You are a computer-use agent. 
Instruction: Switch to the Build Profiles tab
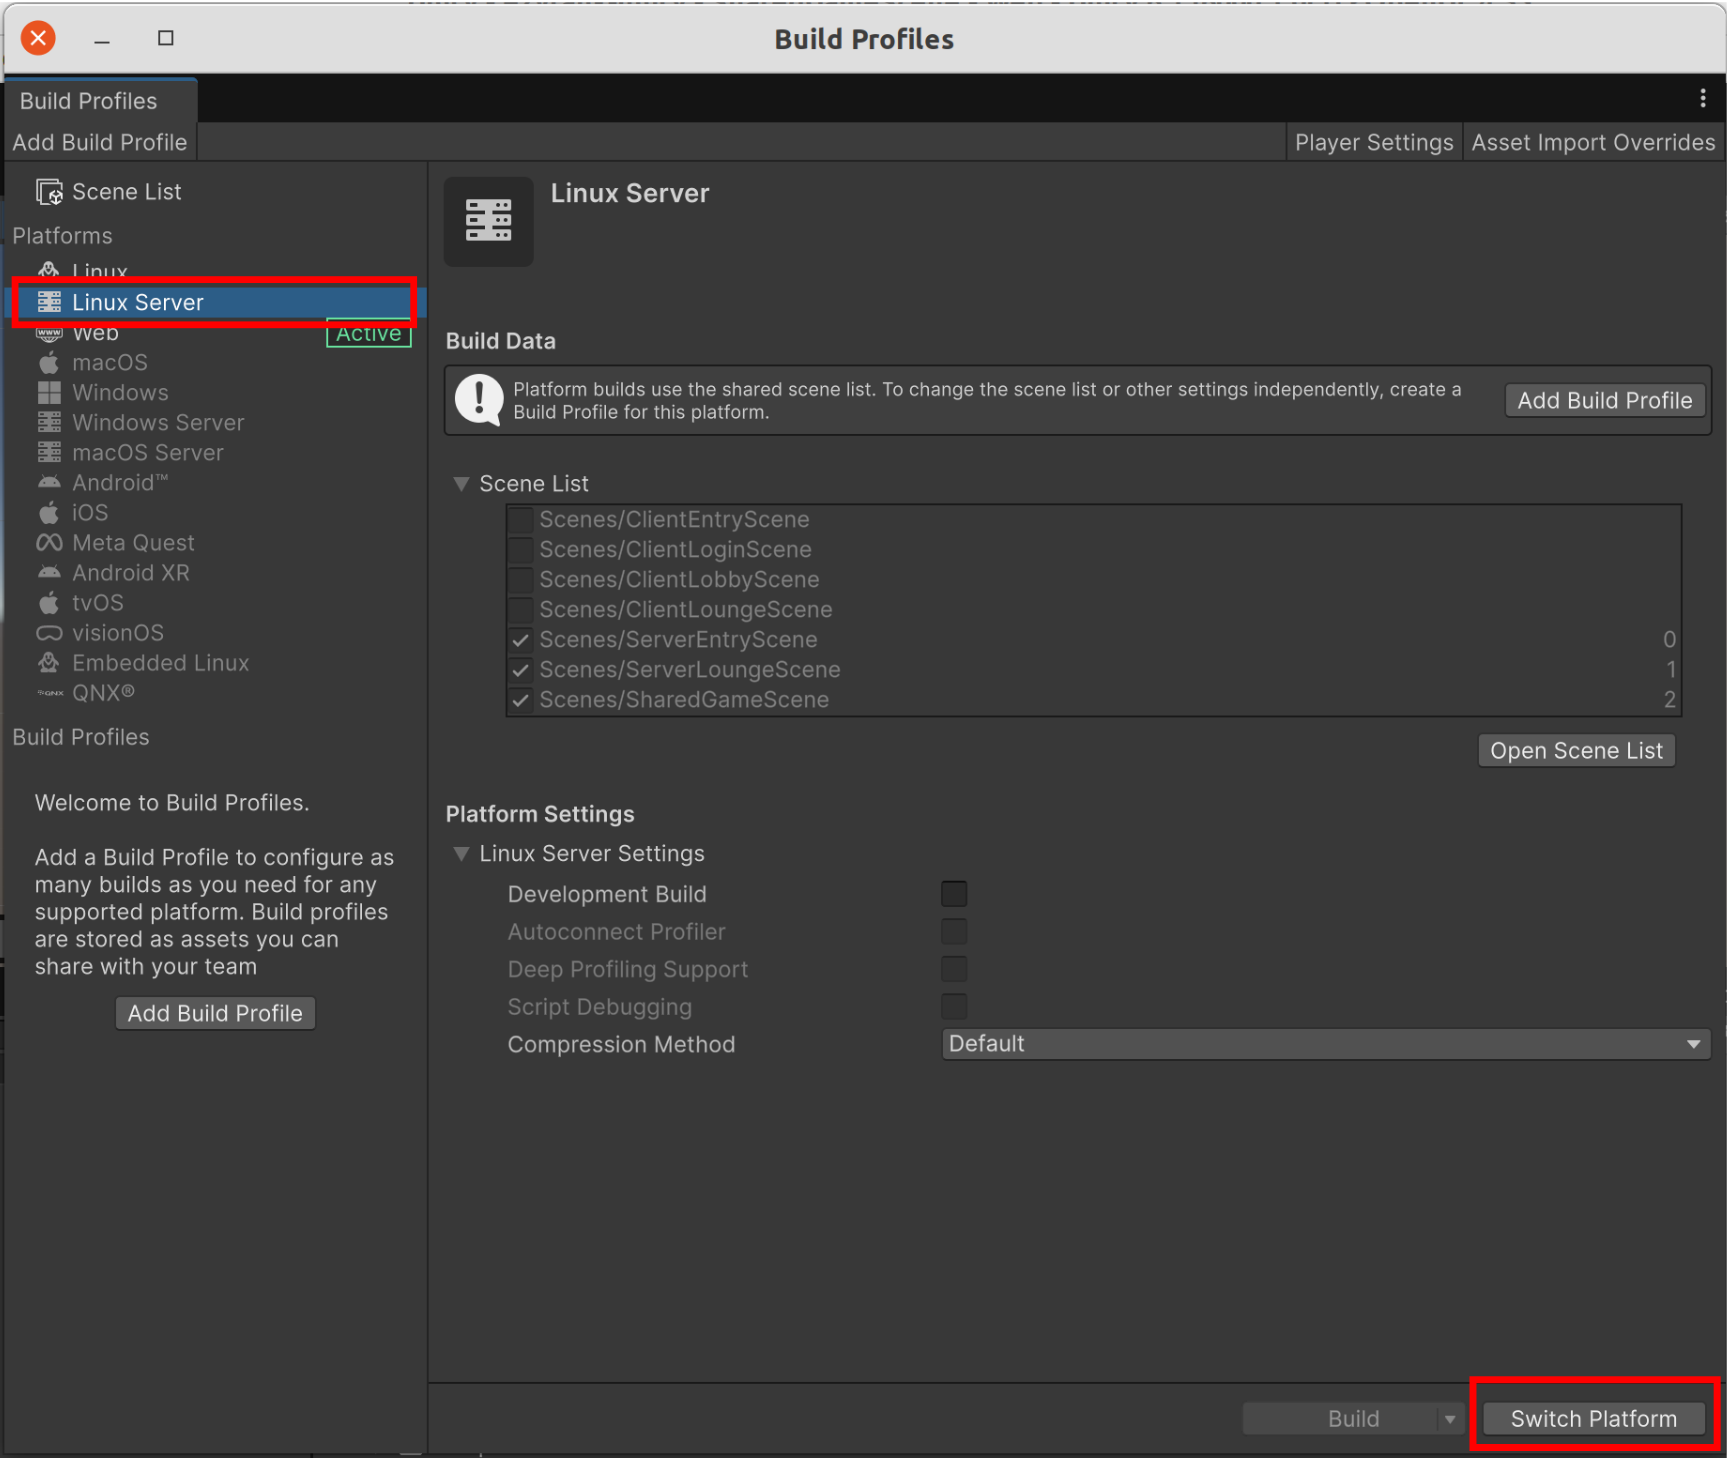87,100
